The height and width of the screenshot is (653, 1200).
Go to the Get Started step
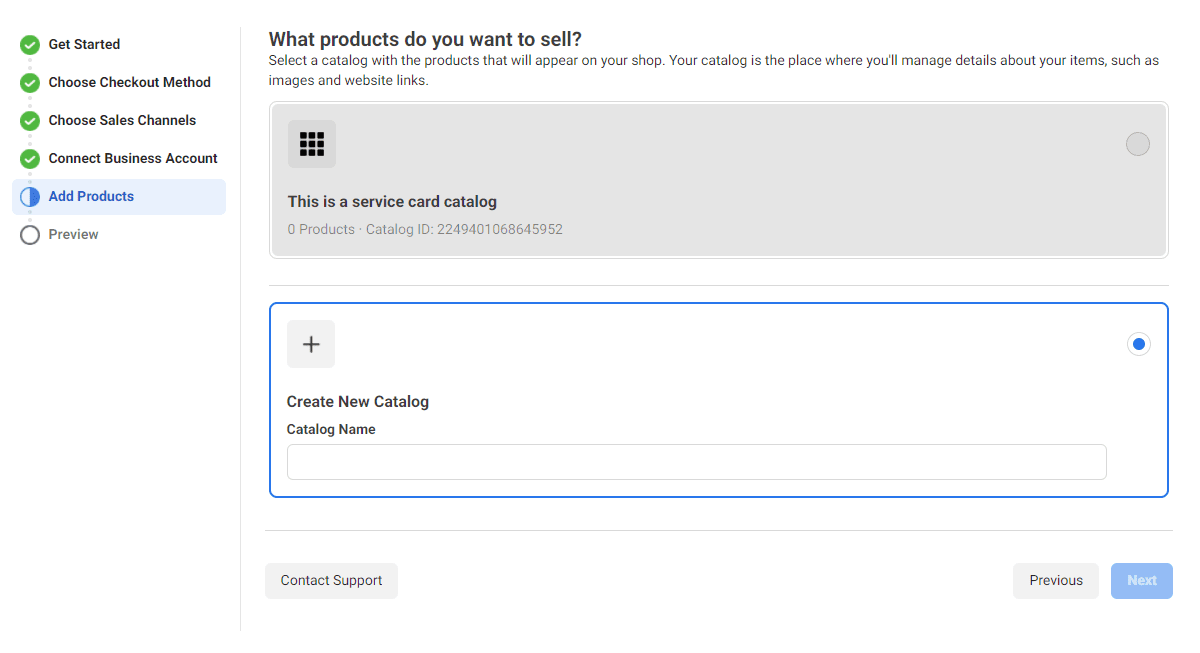coord(84,44)
